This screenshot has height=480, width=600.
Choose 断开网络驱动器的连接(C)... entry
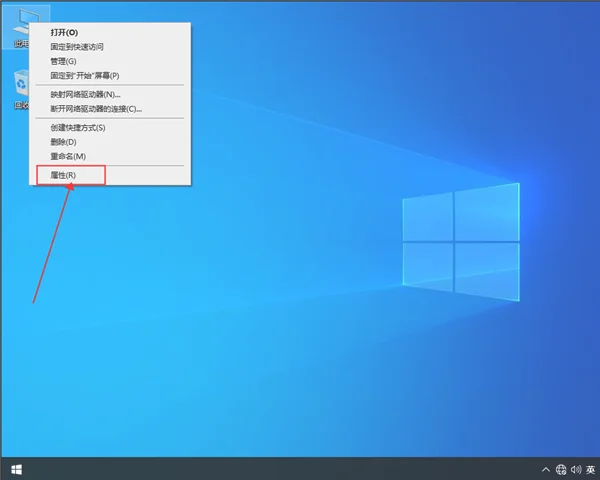pyautogui.click(x=110, y=109)
